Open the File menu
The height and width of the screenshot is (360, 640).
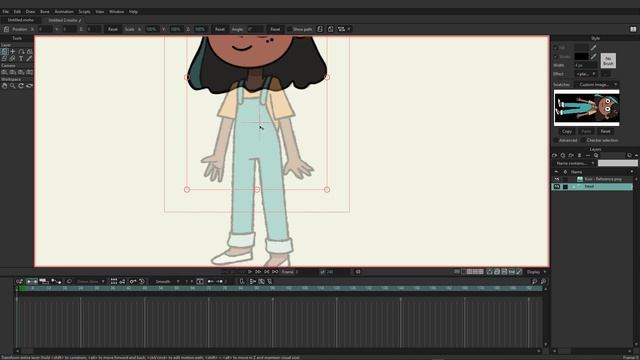click(x=6, y=12)
